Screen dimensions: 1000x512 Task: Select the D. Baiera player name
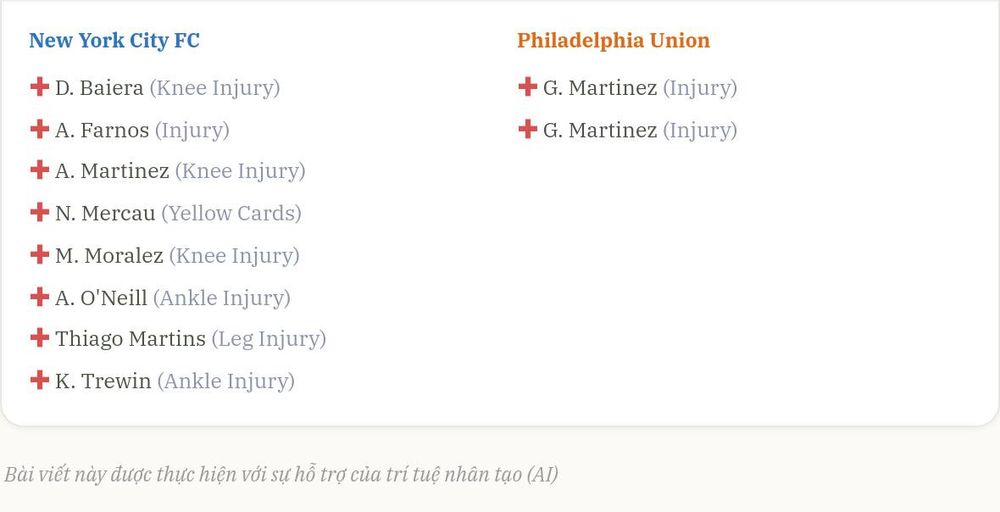(x=99, y=88)
